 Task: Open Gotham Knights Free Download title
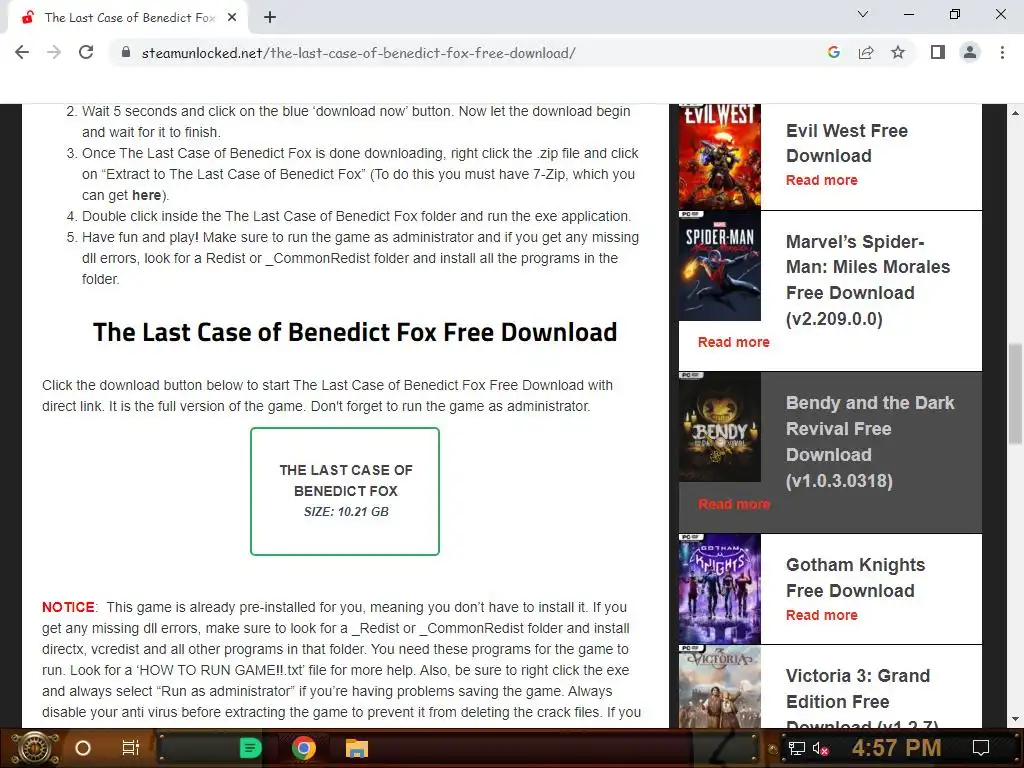[855, 577]
